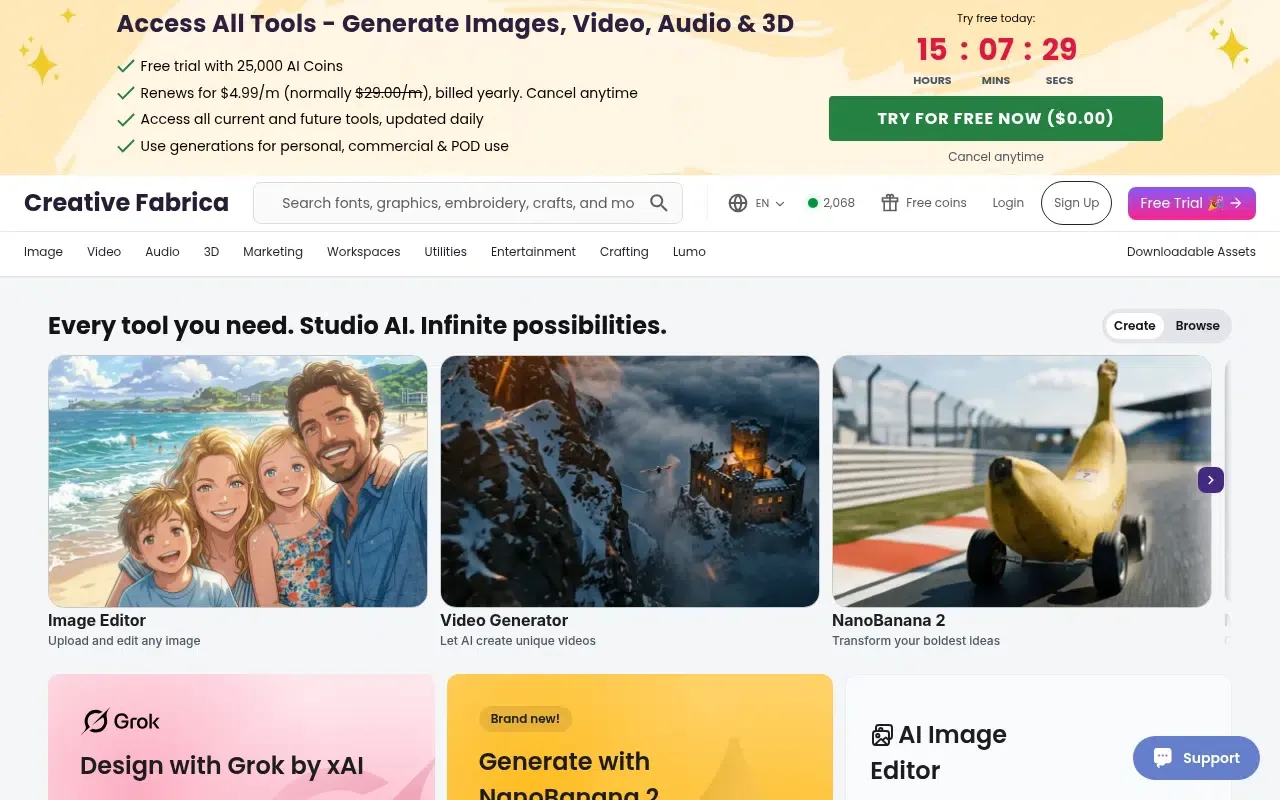
Task: Open the Workspaces menu
Action: [363, 252]
